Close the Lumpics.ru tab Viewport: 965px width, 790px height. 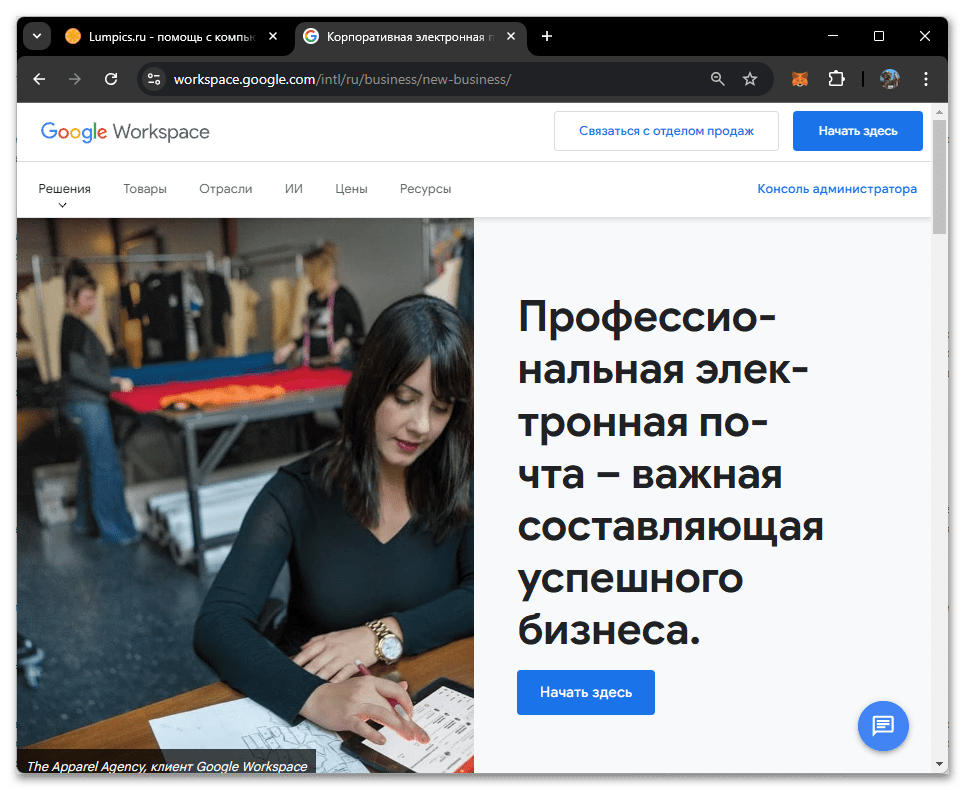click(273, 36)
